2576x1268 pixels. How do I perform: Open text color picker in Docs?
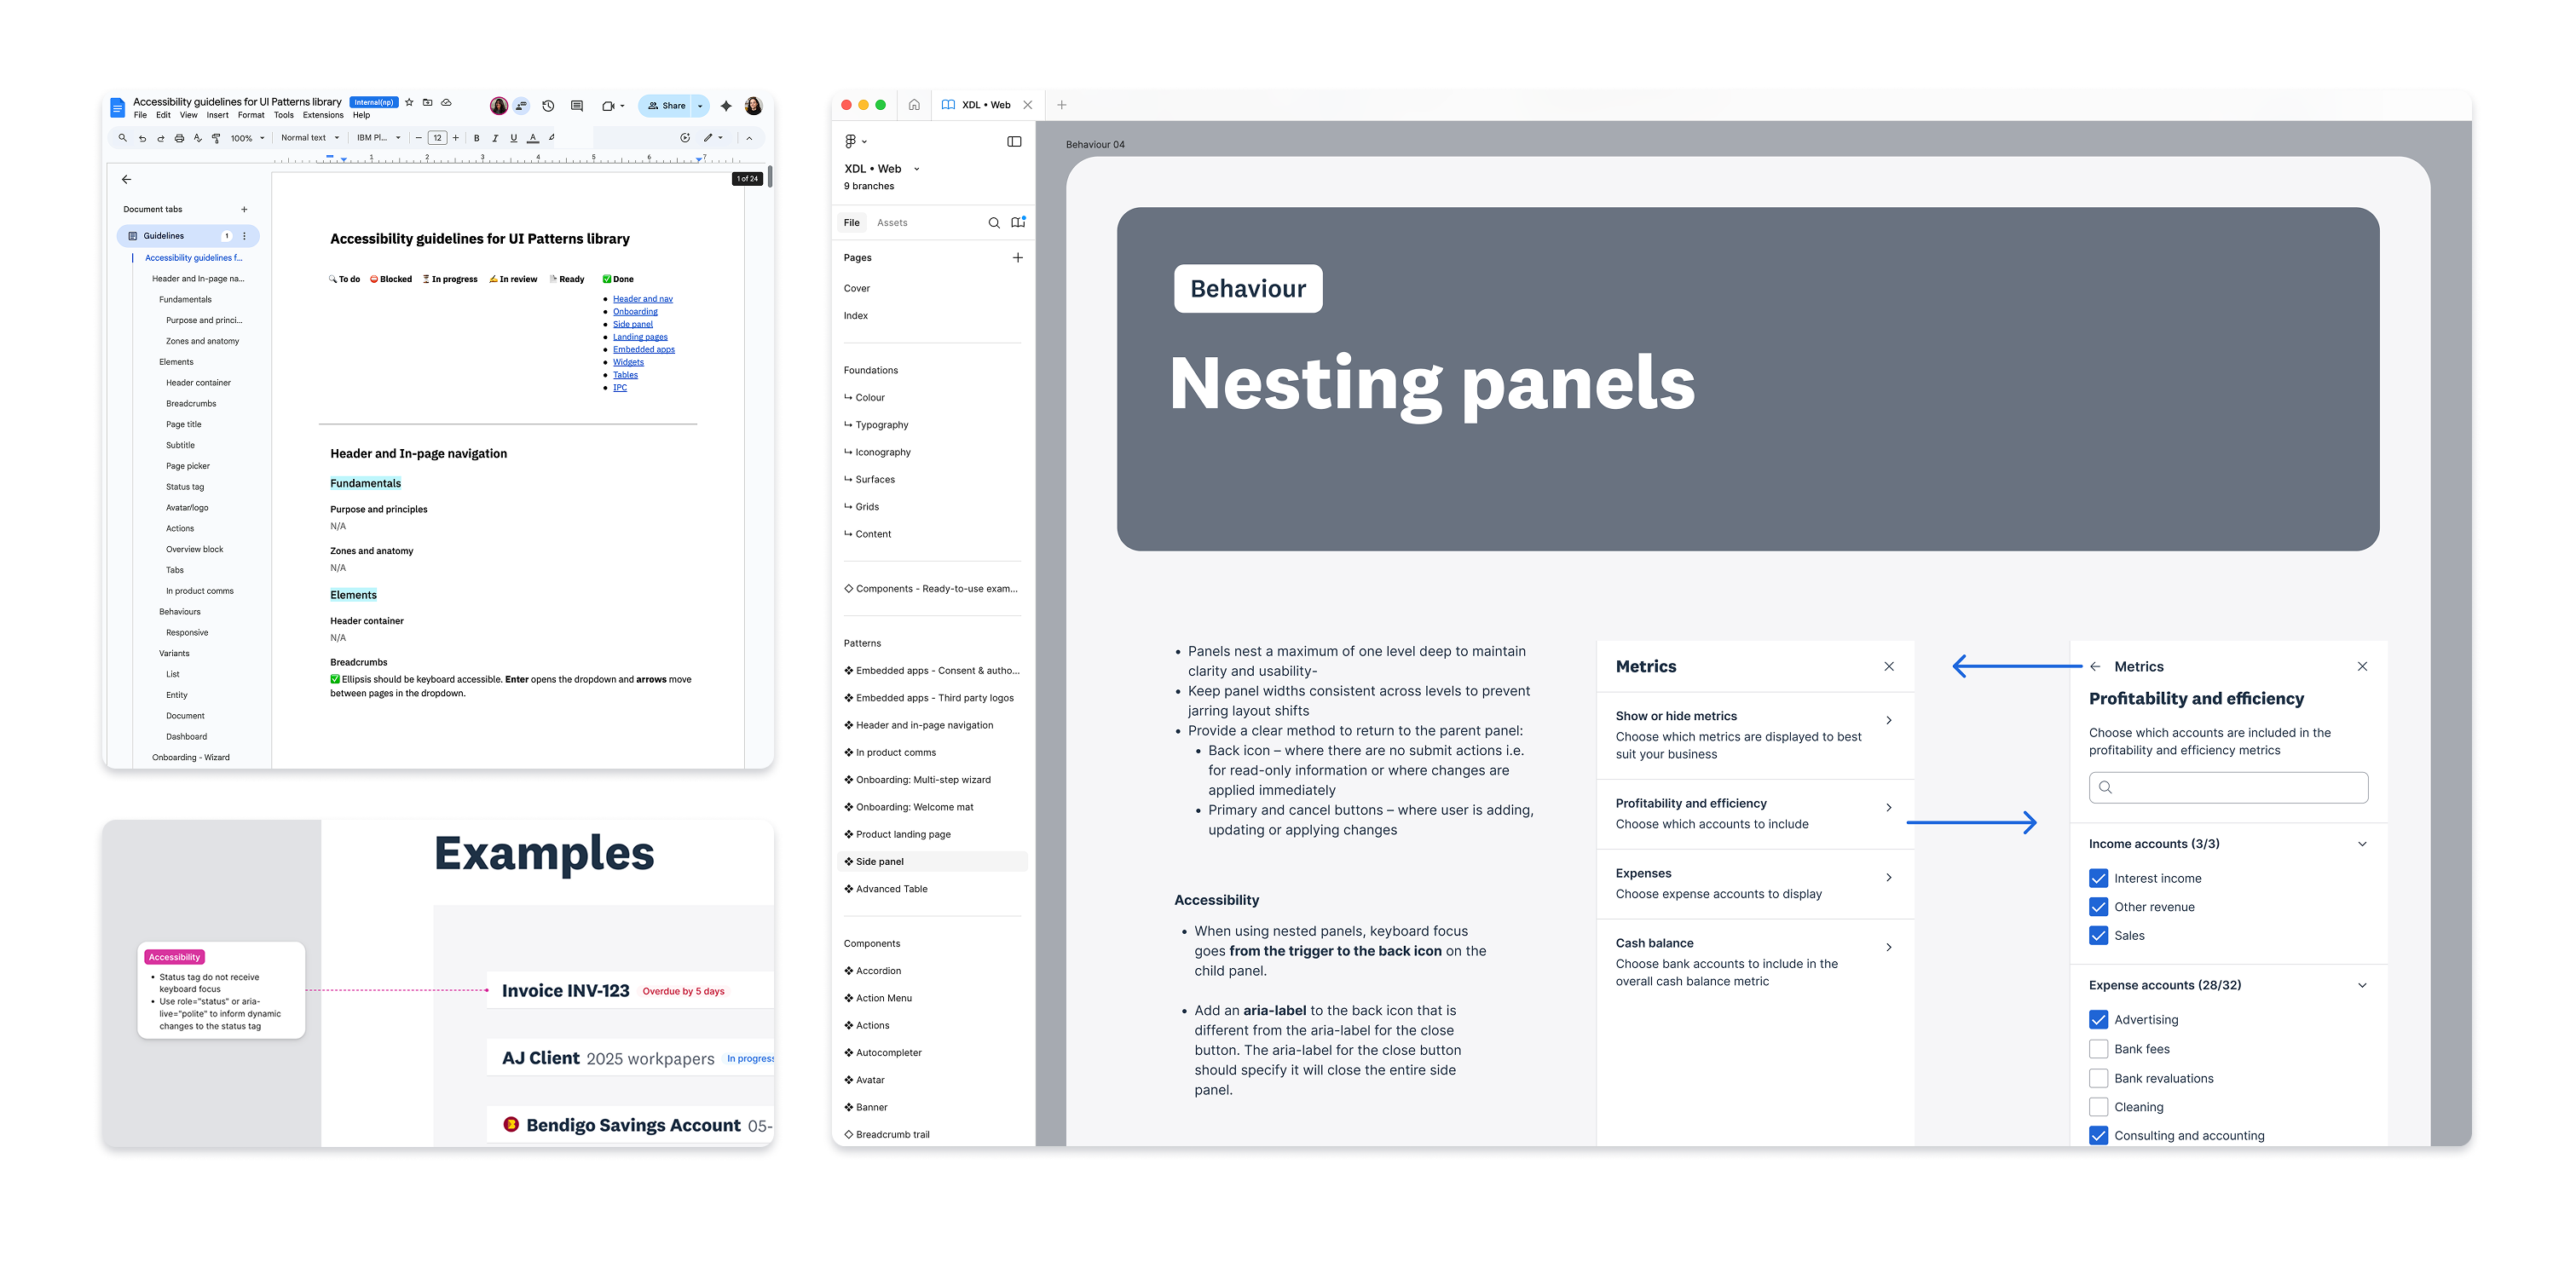533,138
